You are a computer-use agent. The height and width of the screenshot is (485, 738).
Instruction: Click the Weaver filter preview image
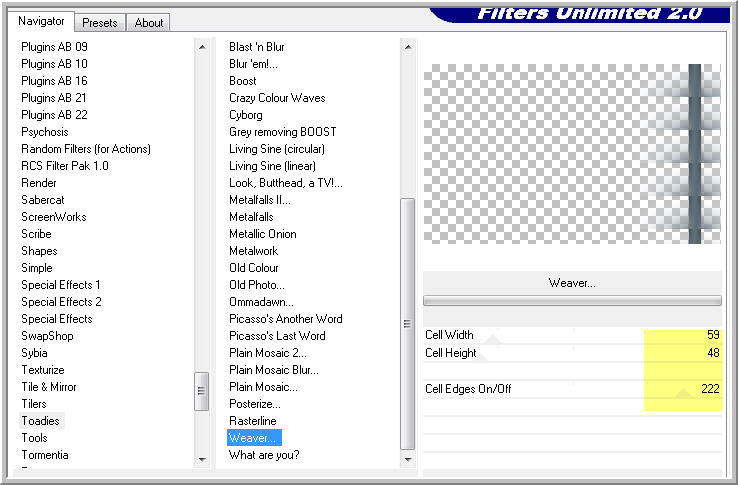point(572,154)
